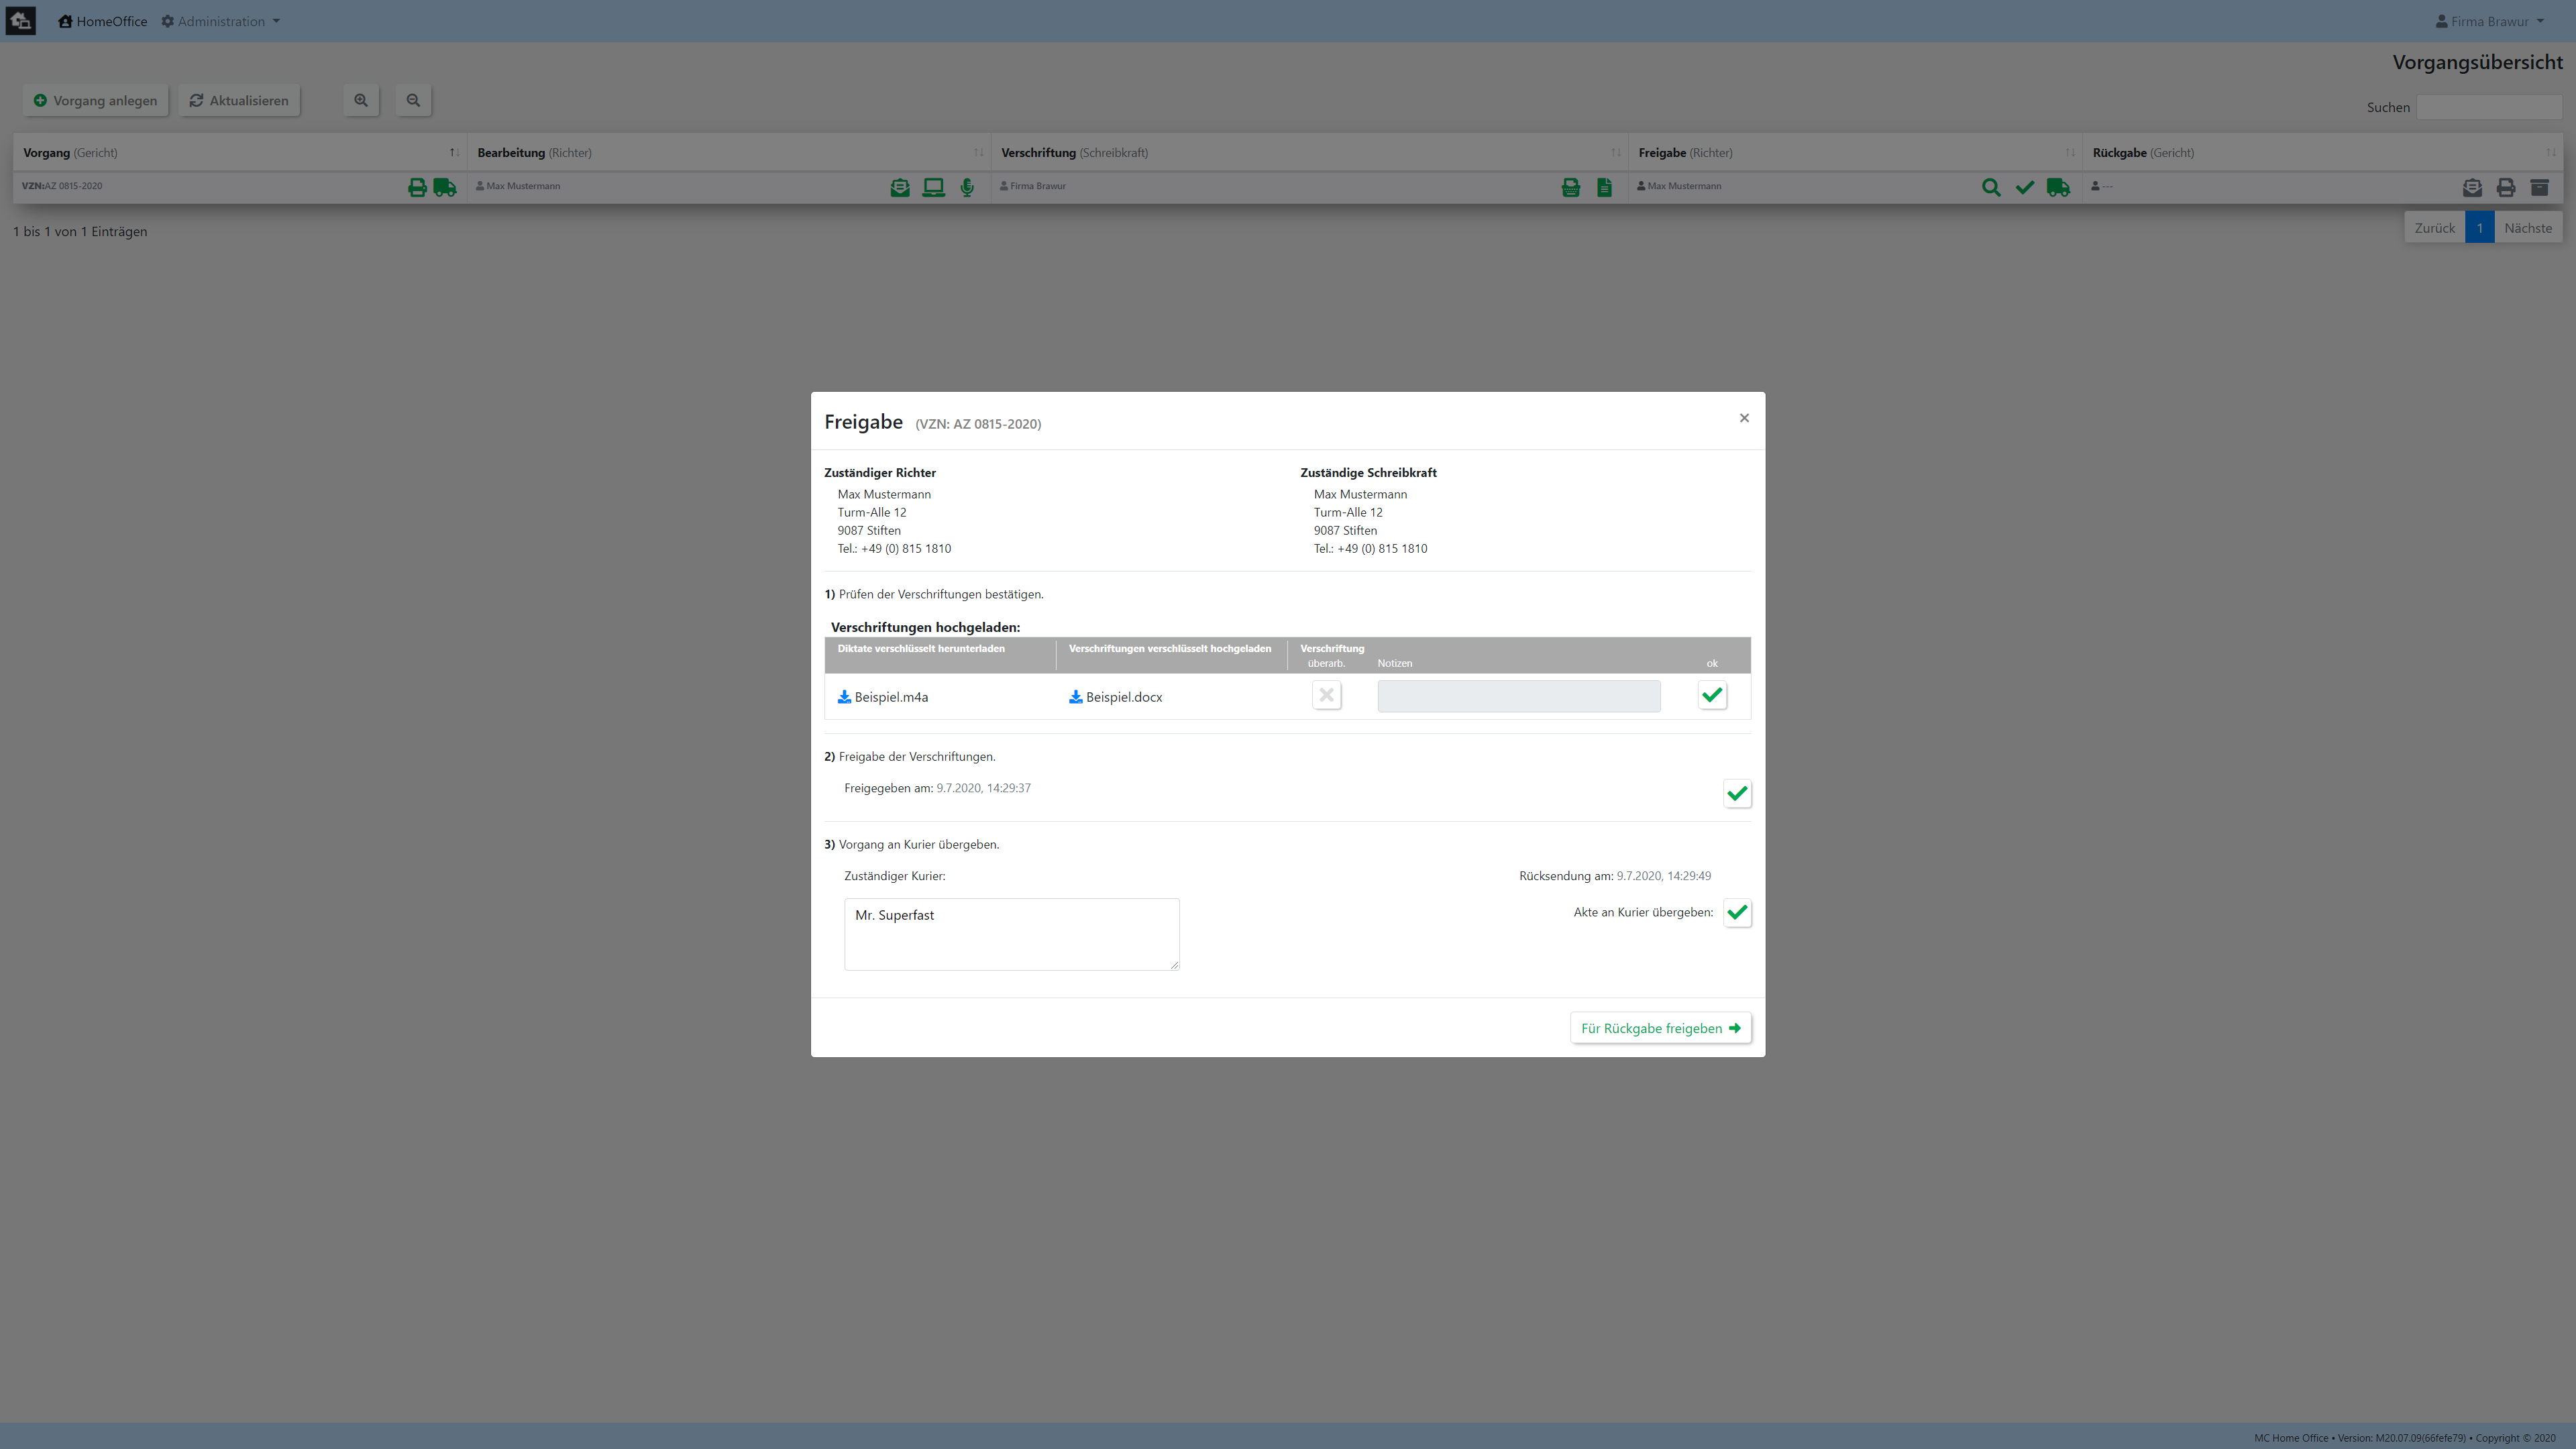Image resolution: width=2576 pixels, height=1449 pixels.
Task: Click 'Turm-Alle 12' under Zuständige Schreibkraft
Action: 1348,513
